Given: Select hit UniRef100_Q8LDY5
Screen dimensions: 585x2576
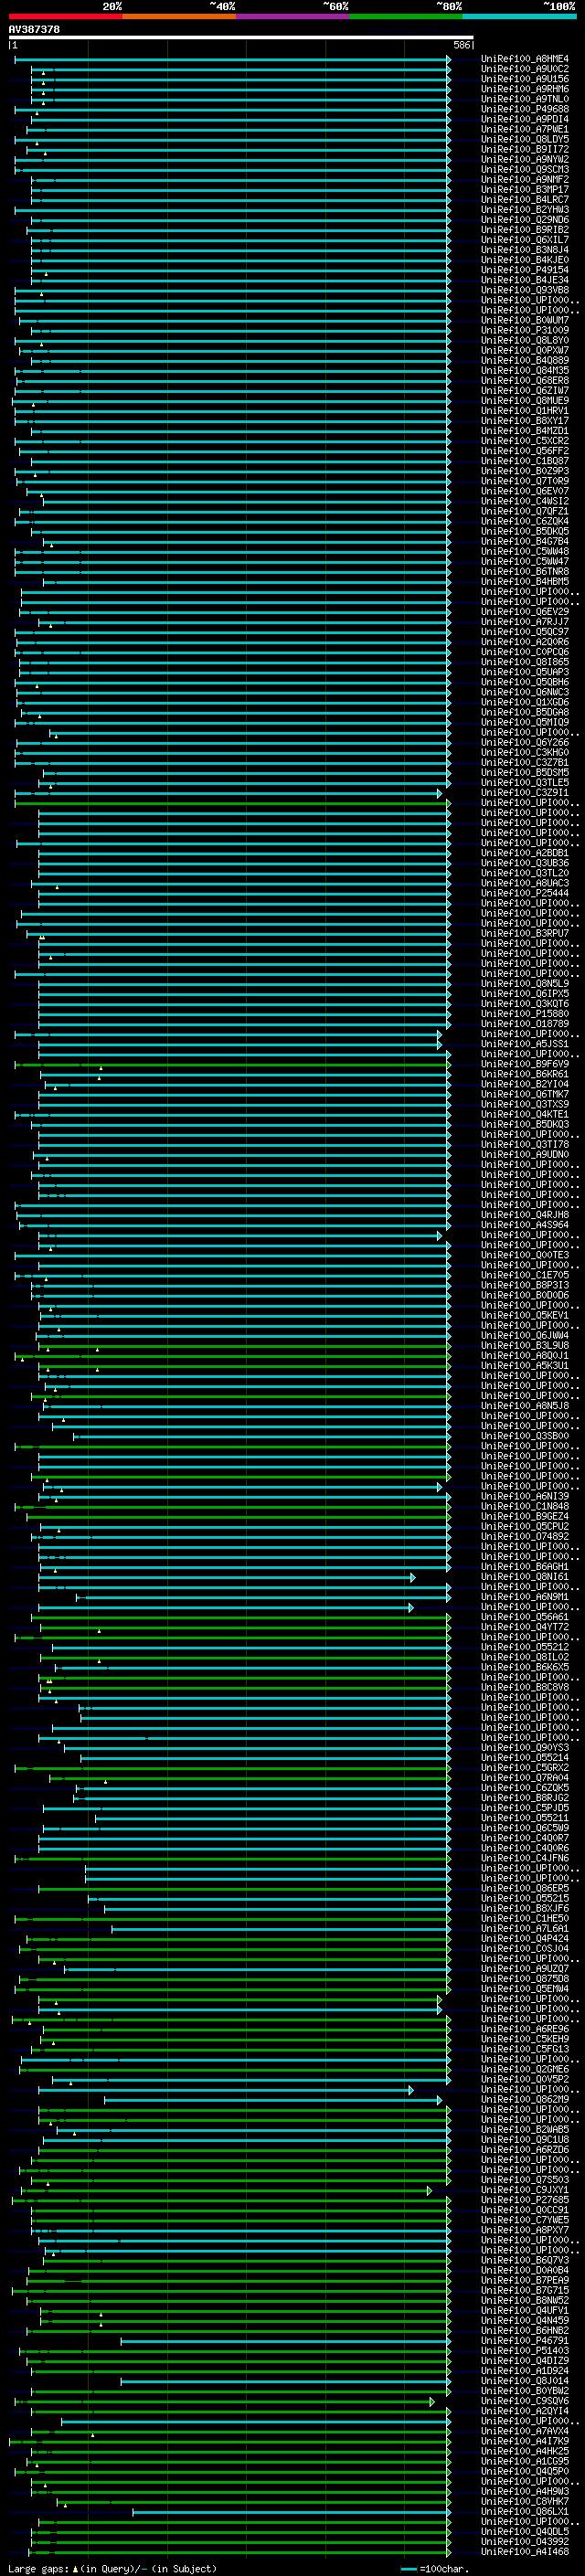Looking at the screenshot, I should tap(525, 139).
